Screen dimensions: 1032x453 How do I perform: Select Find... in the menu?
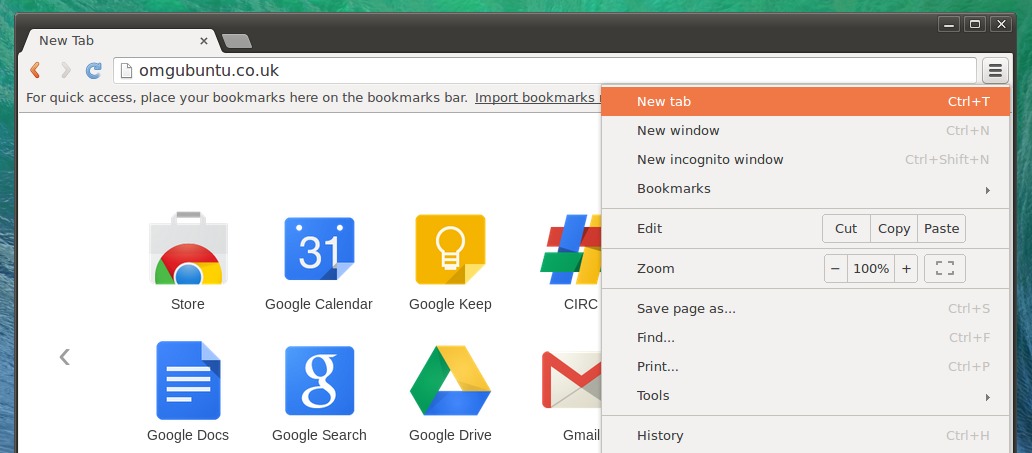(806, 338)
